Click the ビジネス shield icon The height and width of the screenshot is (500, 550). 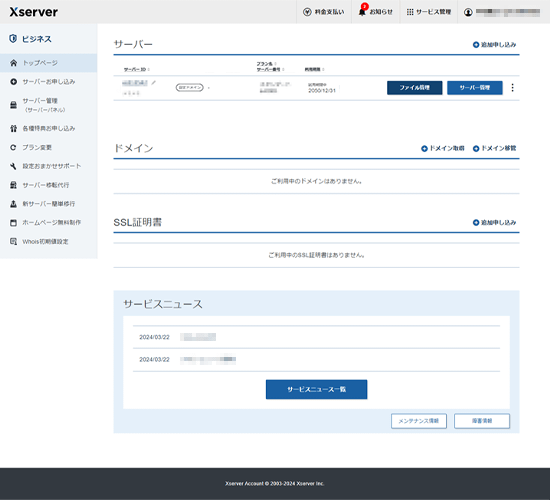(x=13, y=39)
